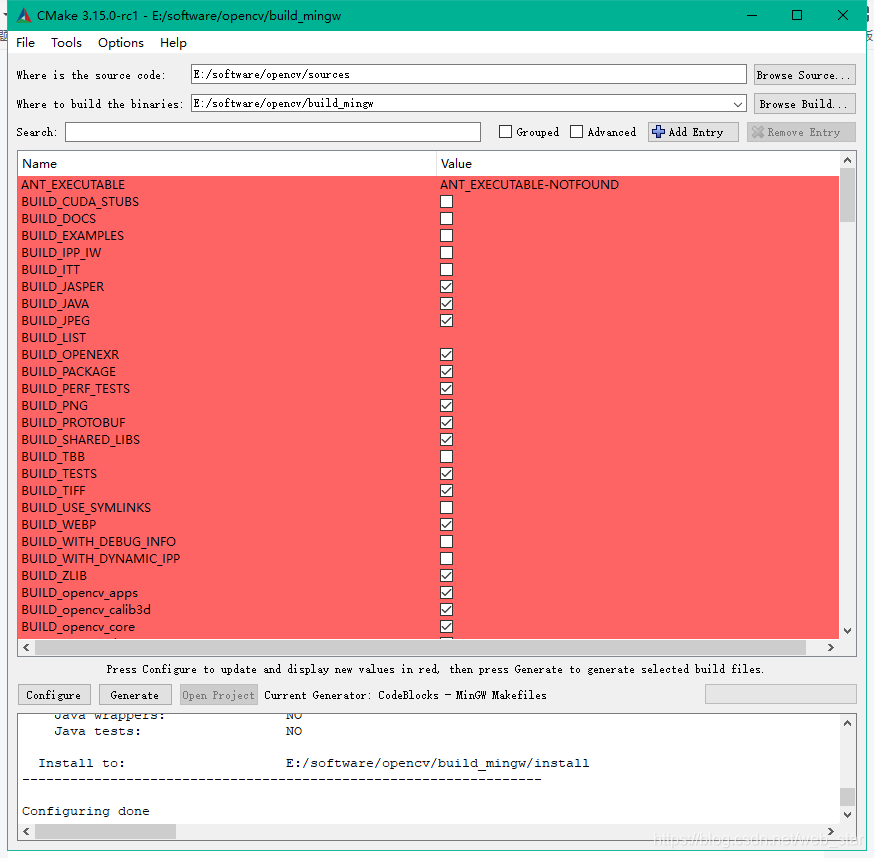The width and height of the screenshot is (874, 858).
Task: Enable the Advanced checkbox
Action: (x=576, y=132)
